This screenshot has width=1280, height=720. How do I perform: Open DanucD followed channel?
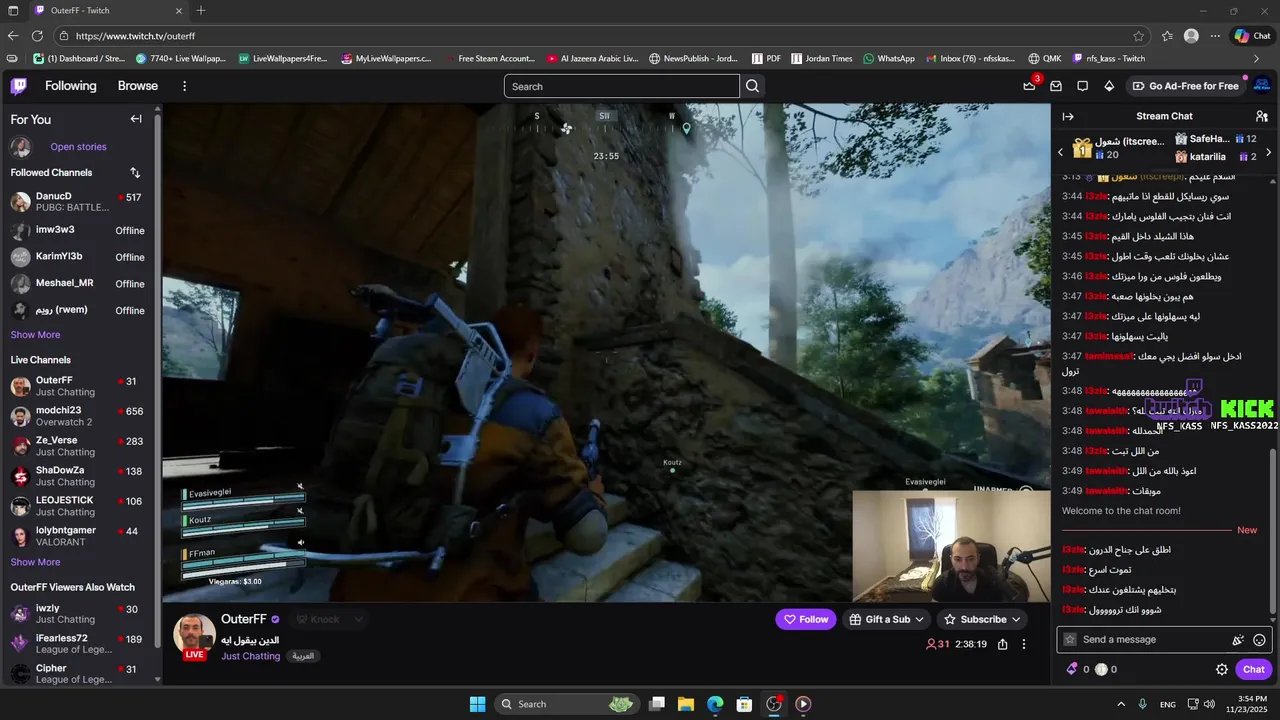click(78, 202)
